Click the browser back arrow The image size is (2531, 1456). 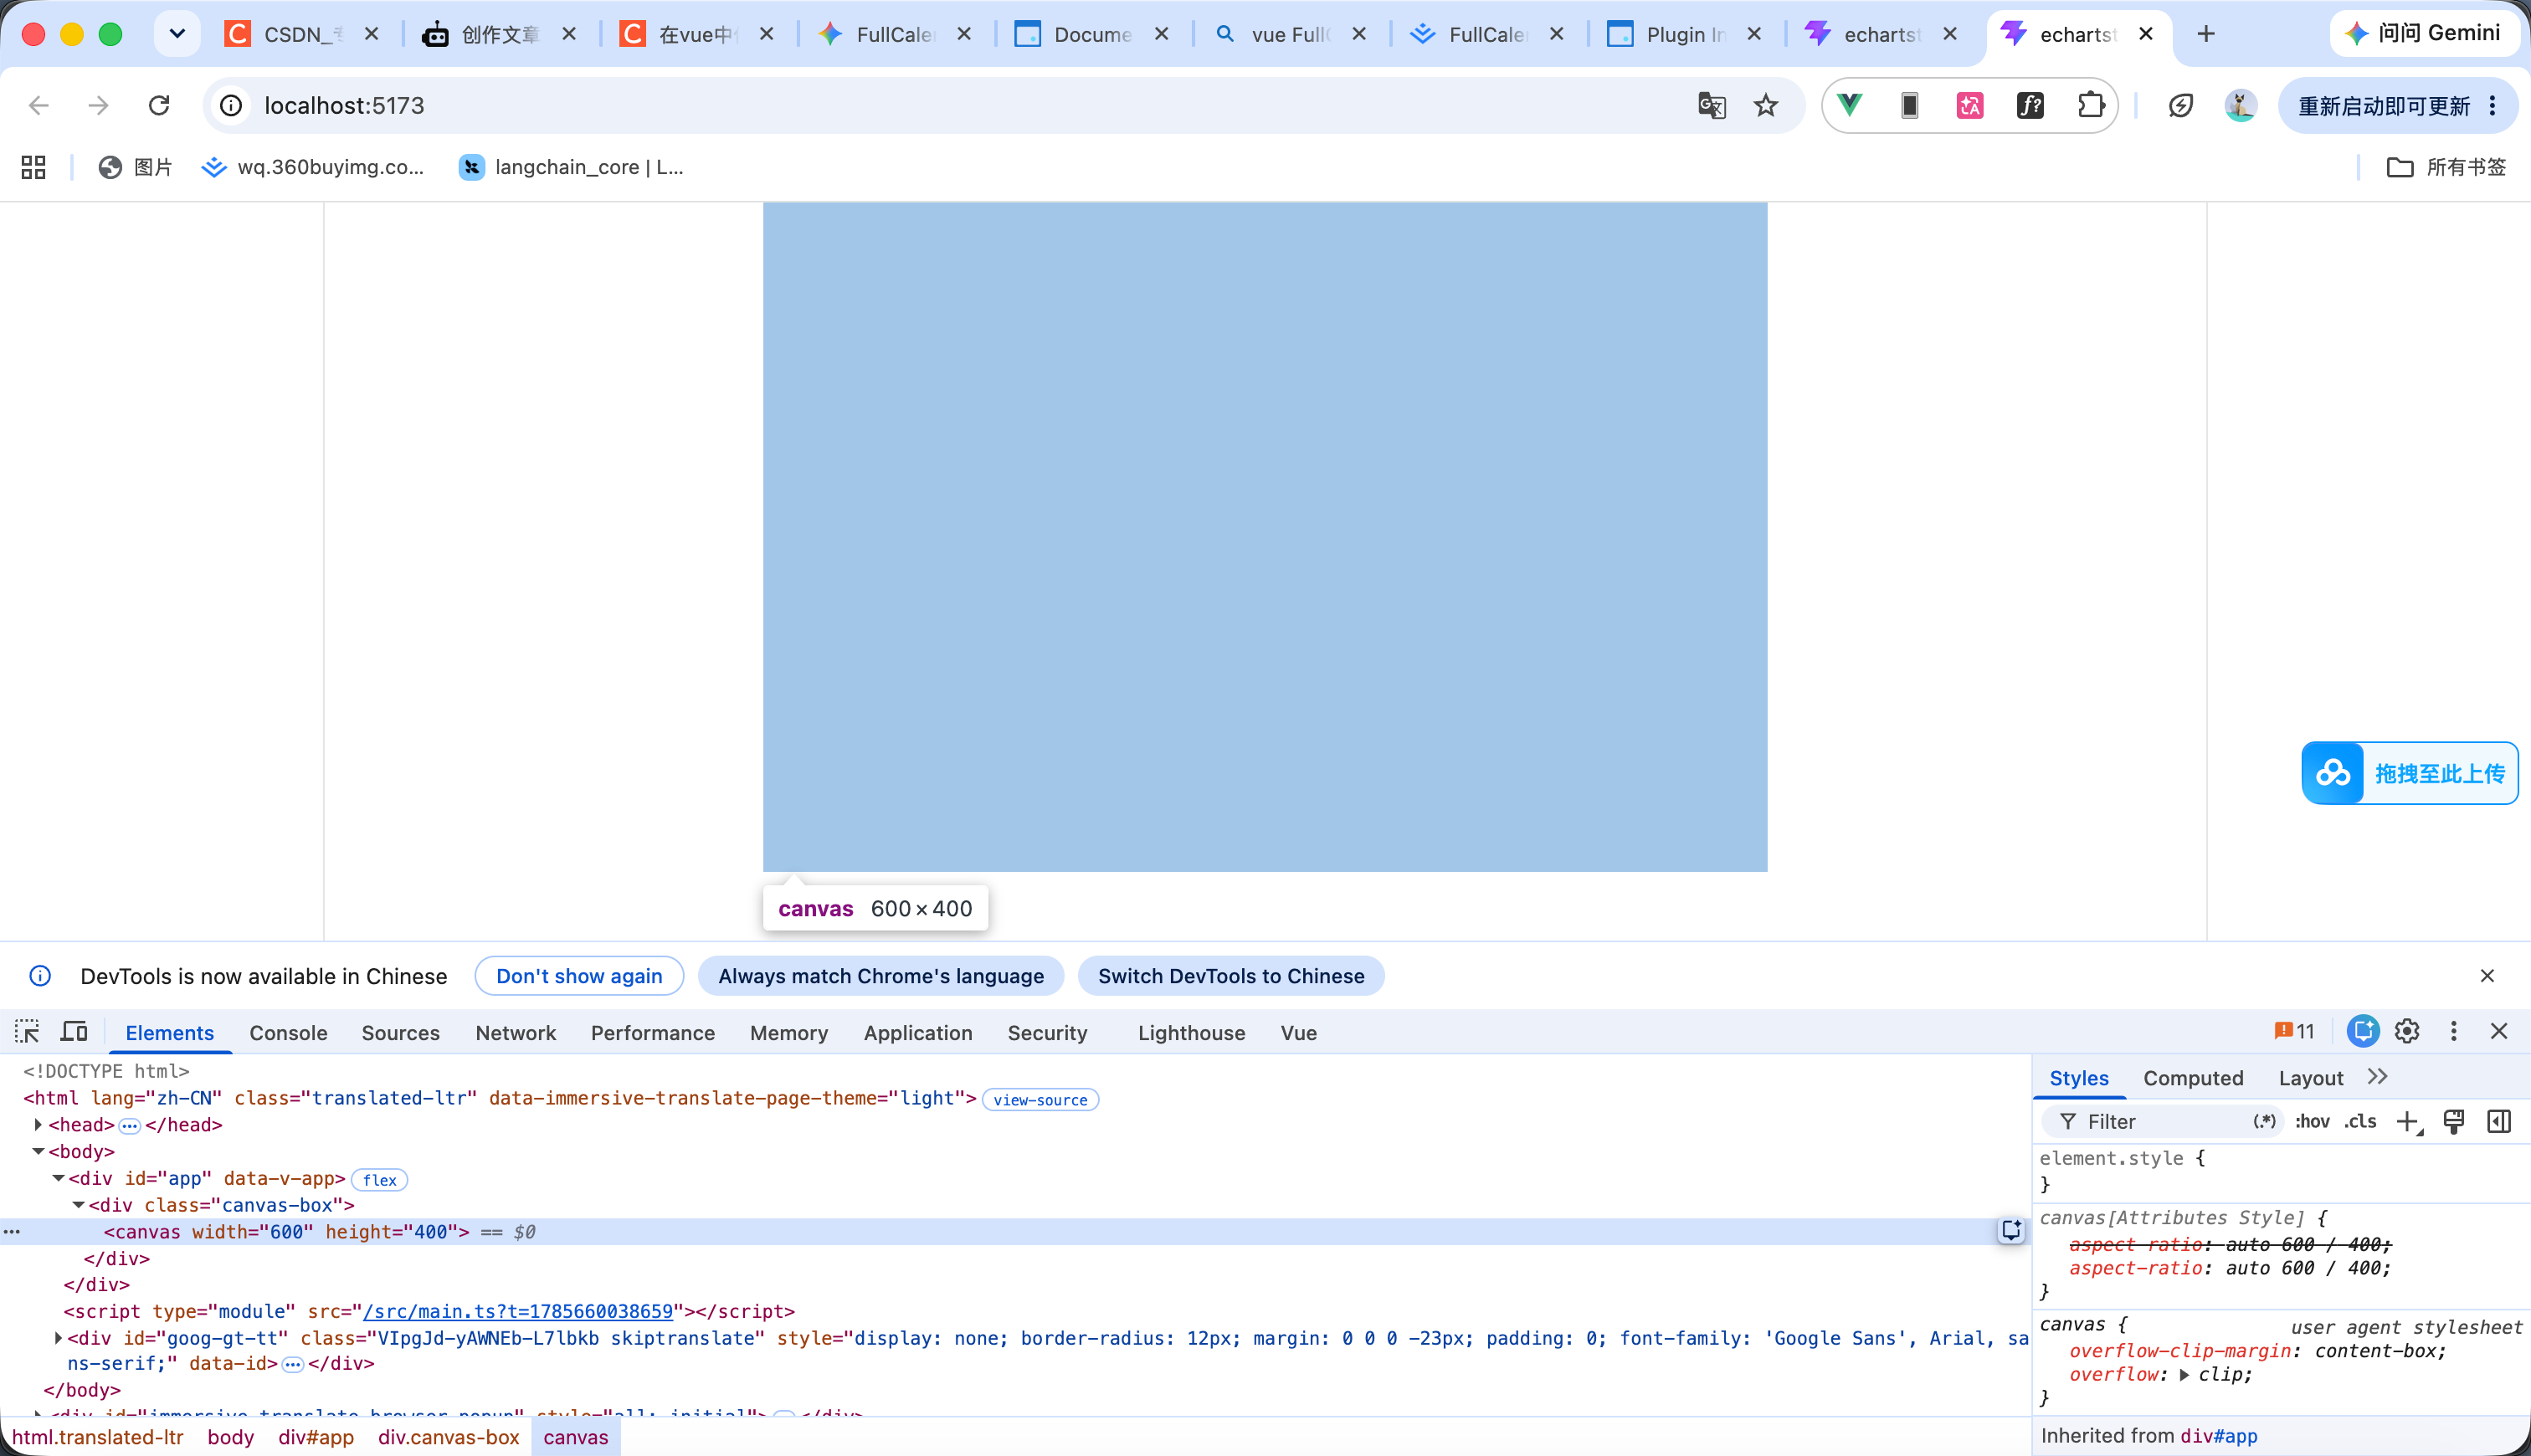39,106
